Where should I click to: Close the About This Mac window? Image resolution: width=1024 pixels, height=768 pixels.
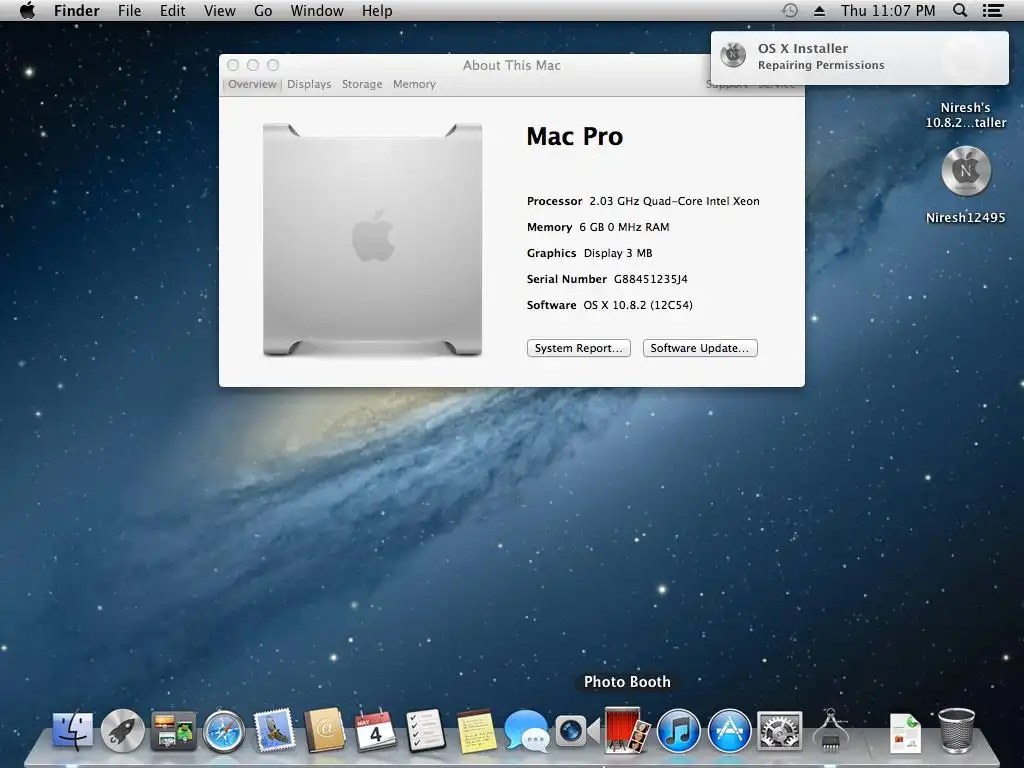click(x=232, y=65)
